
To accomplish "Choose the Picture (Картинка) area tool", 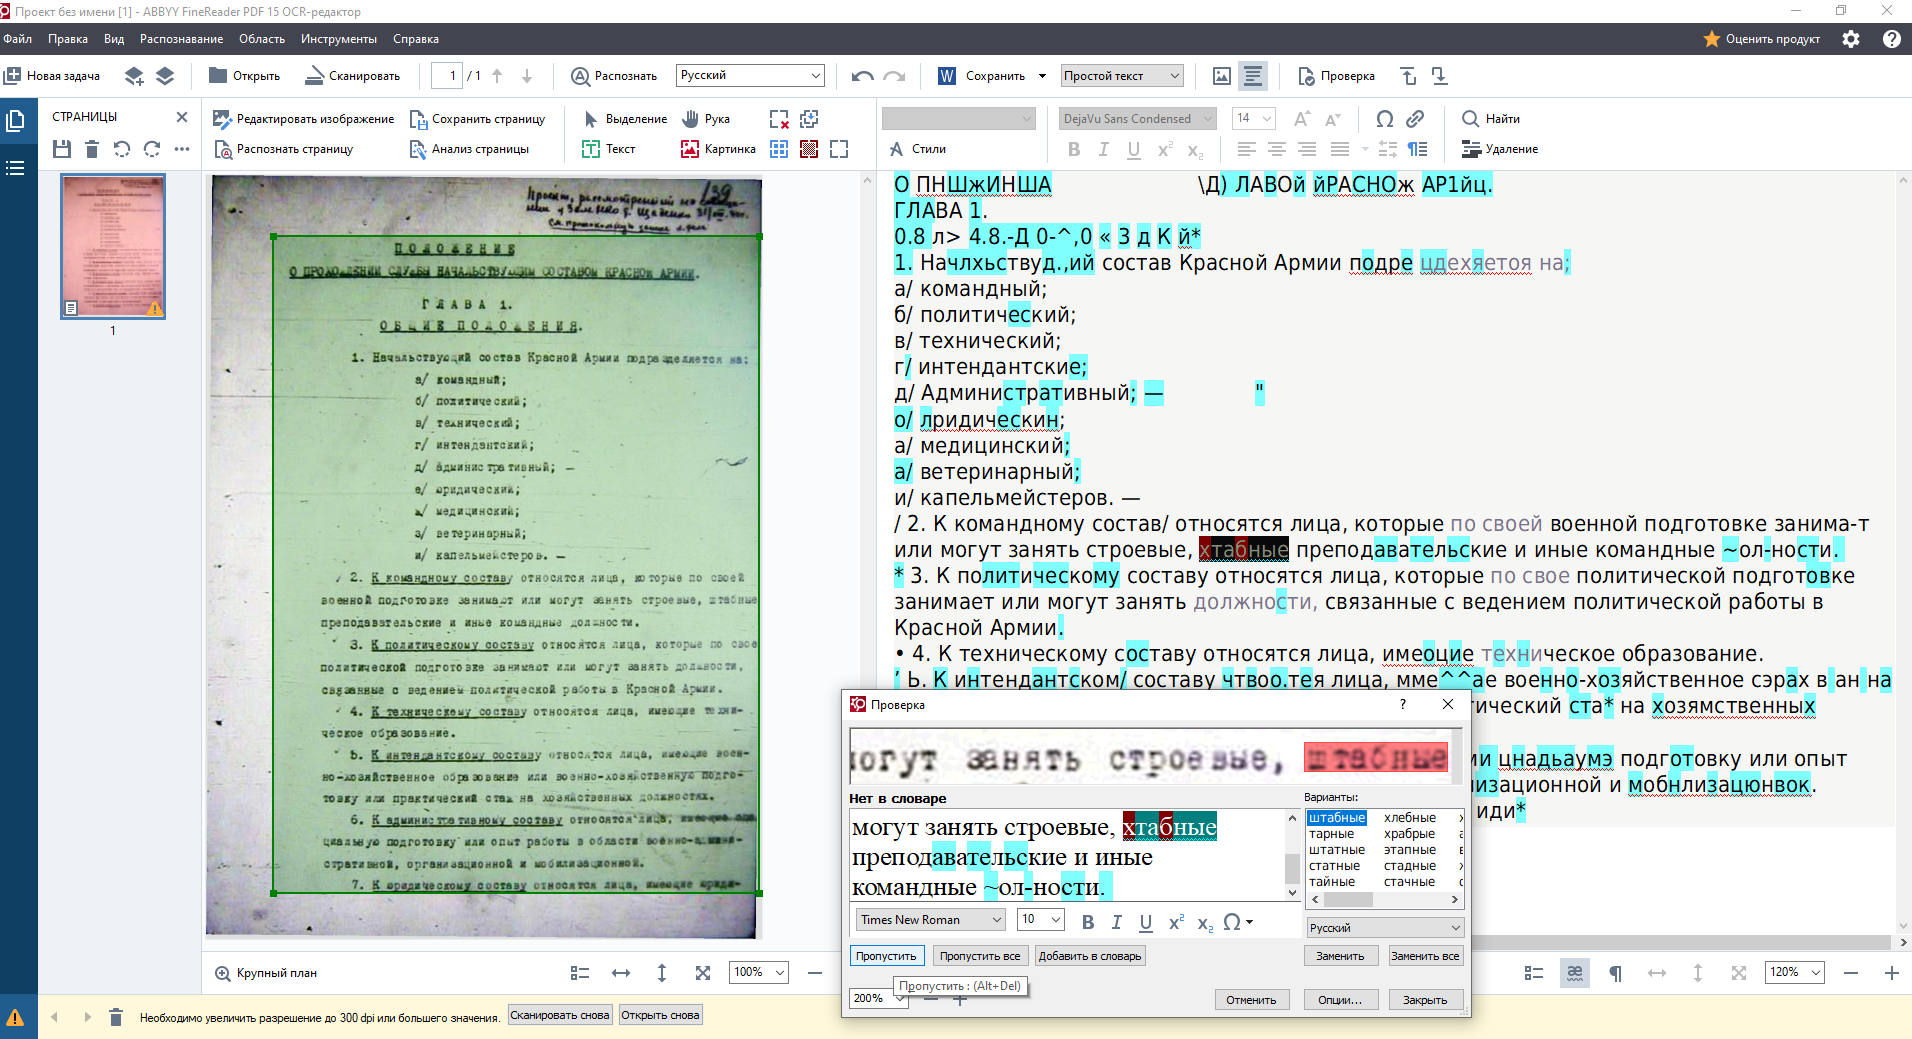I will pyautogui.click(x=690, y=149).
